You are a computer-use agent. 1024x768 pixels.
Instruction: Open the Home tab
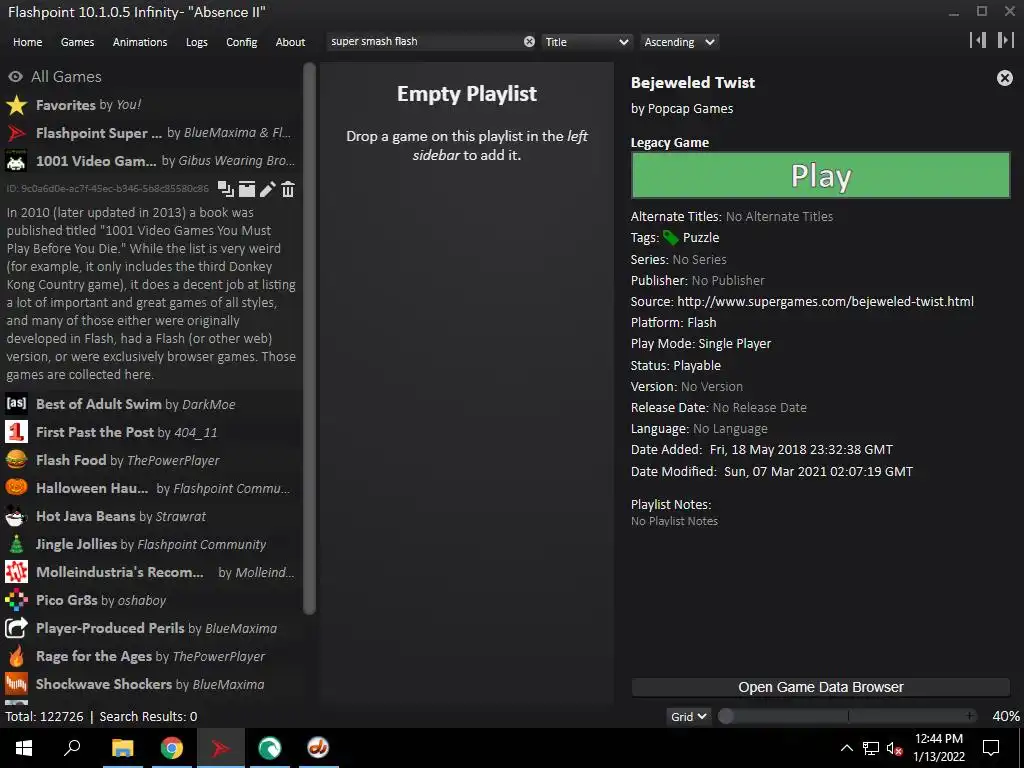pos(27,42)
